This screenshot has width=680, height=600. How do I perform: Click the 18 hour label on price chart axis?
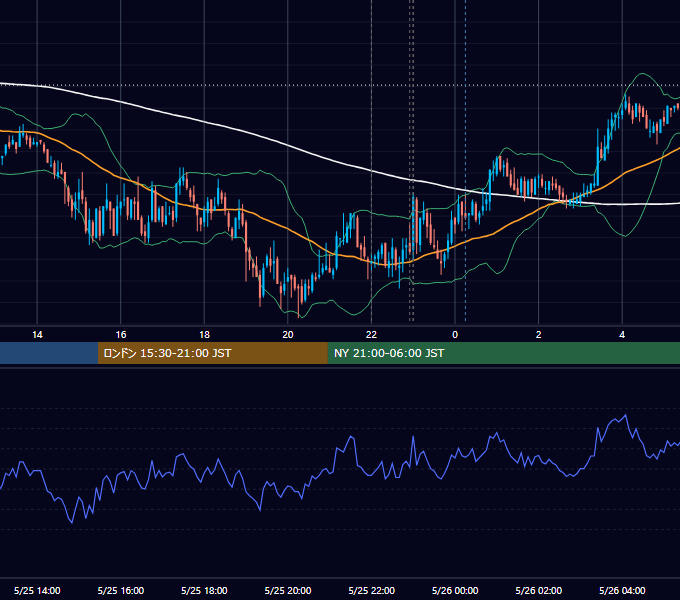(204, 335)
